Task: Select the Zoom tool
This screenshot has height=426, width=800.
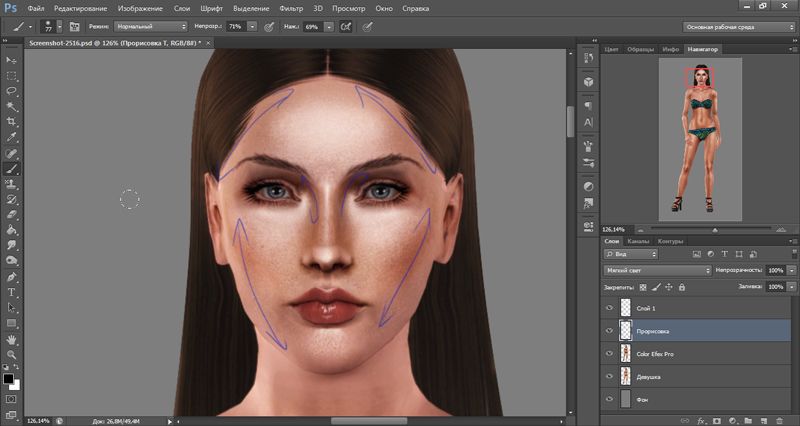Action: pos(11,355)
